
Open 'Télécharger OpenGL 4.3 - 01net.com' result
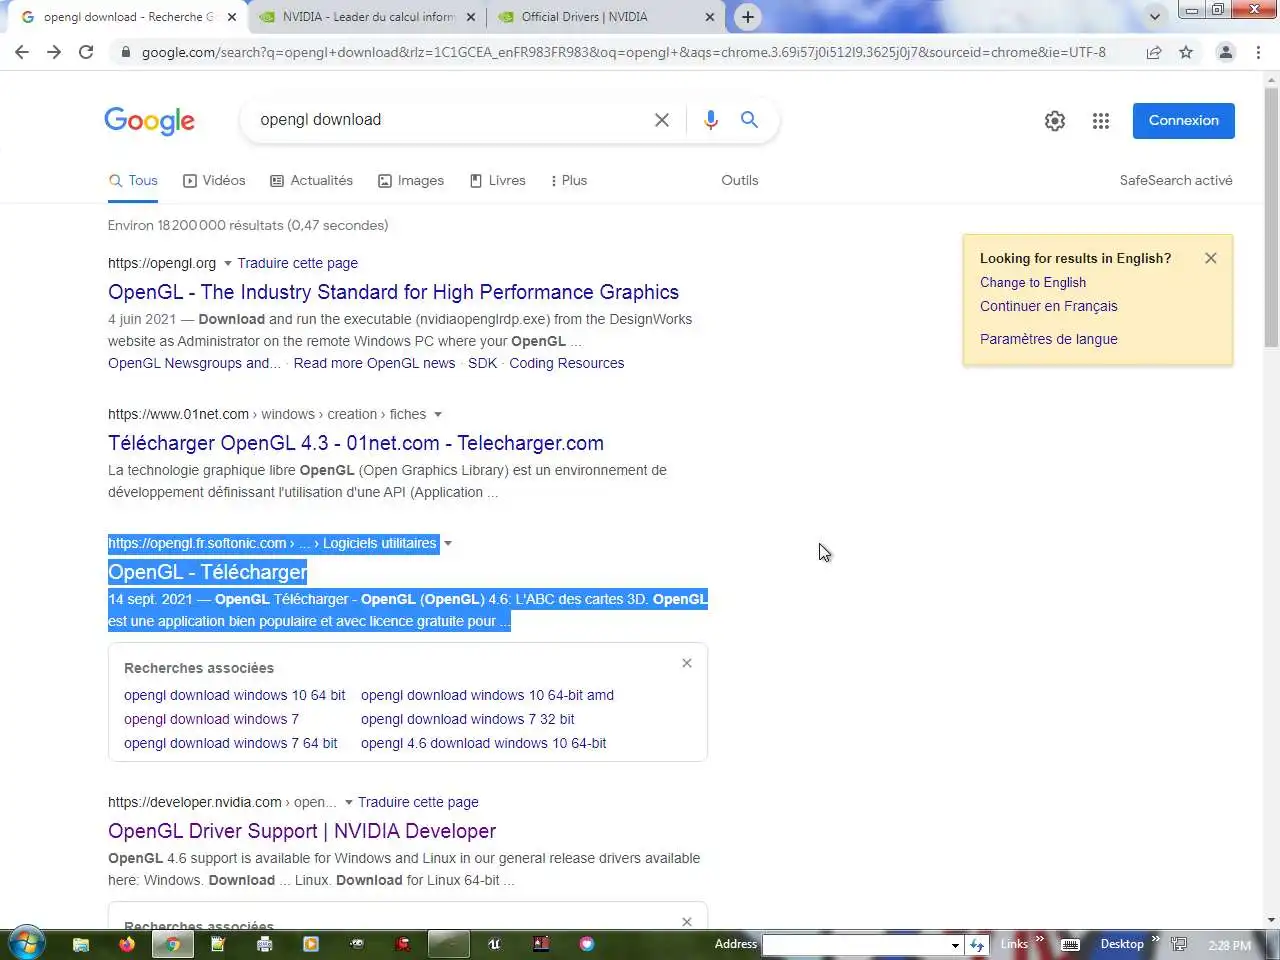(356, 443)
